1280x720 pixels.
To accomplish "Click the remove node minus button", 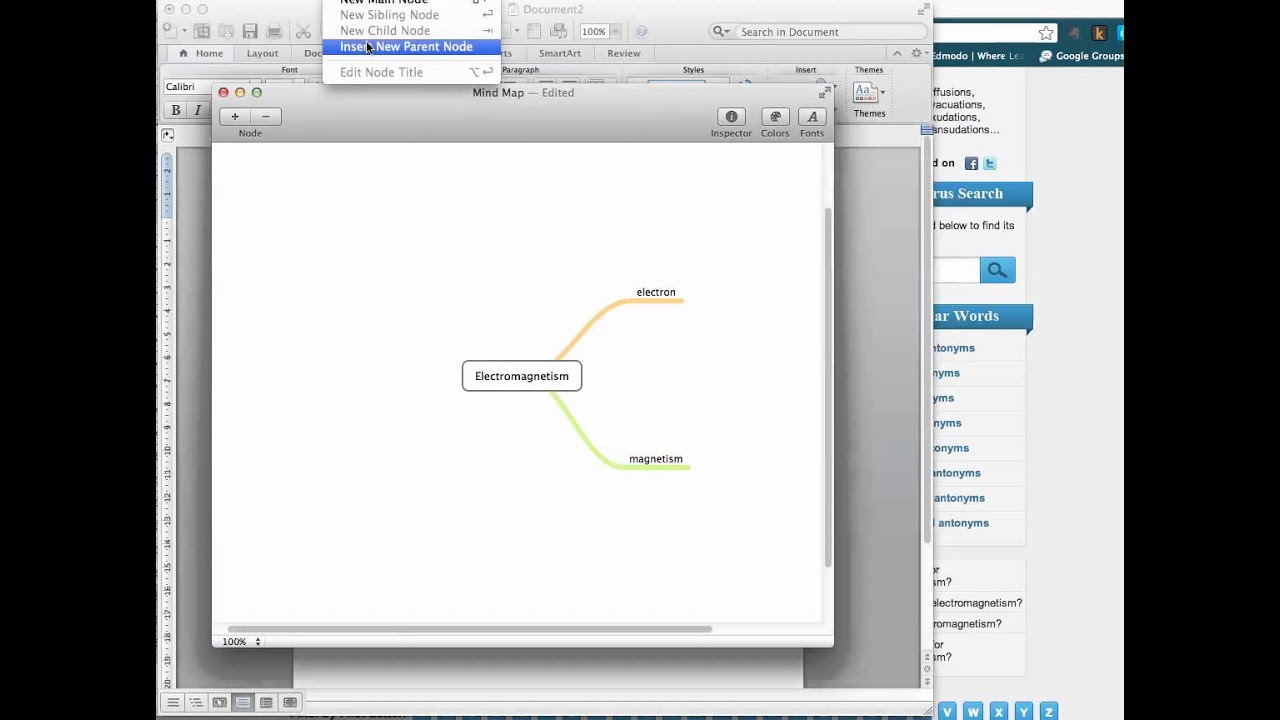I will (266, 117).
